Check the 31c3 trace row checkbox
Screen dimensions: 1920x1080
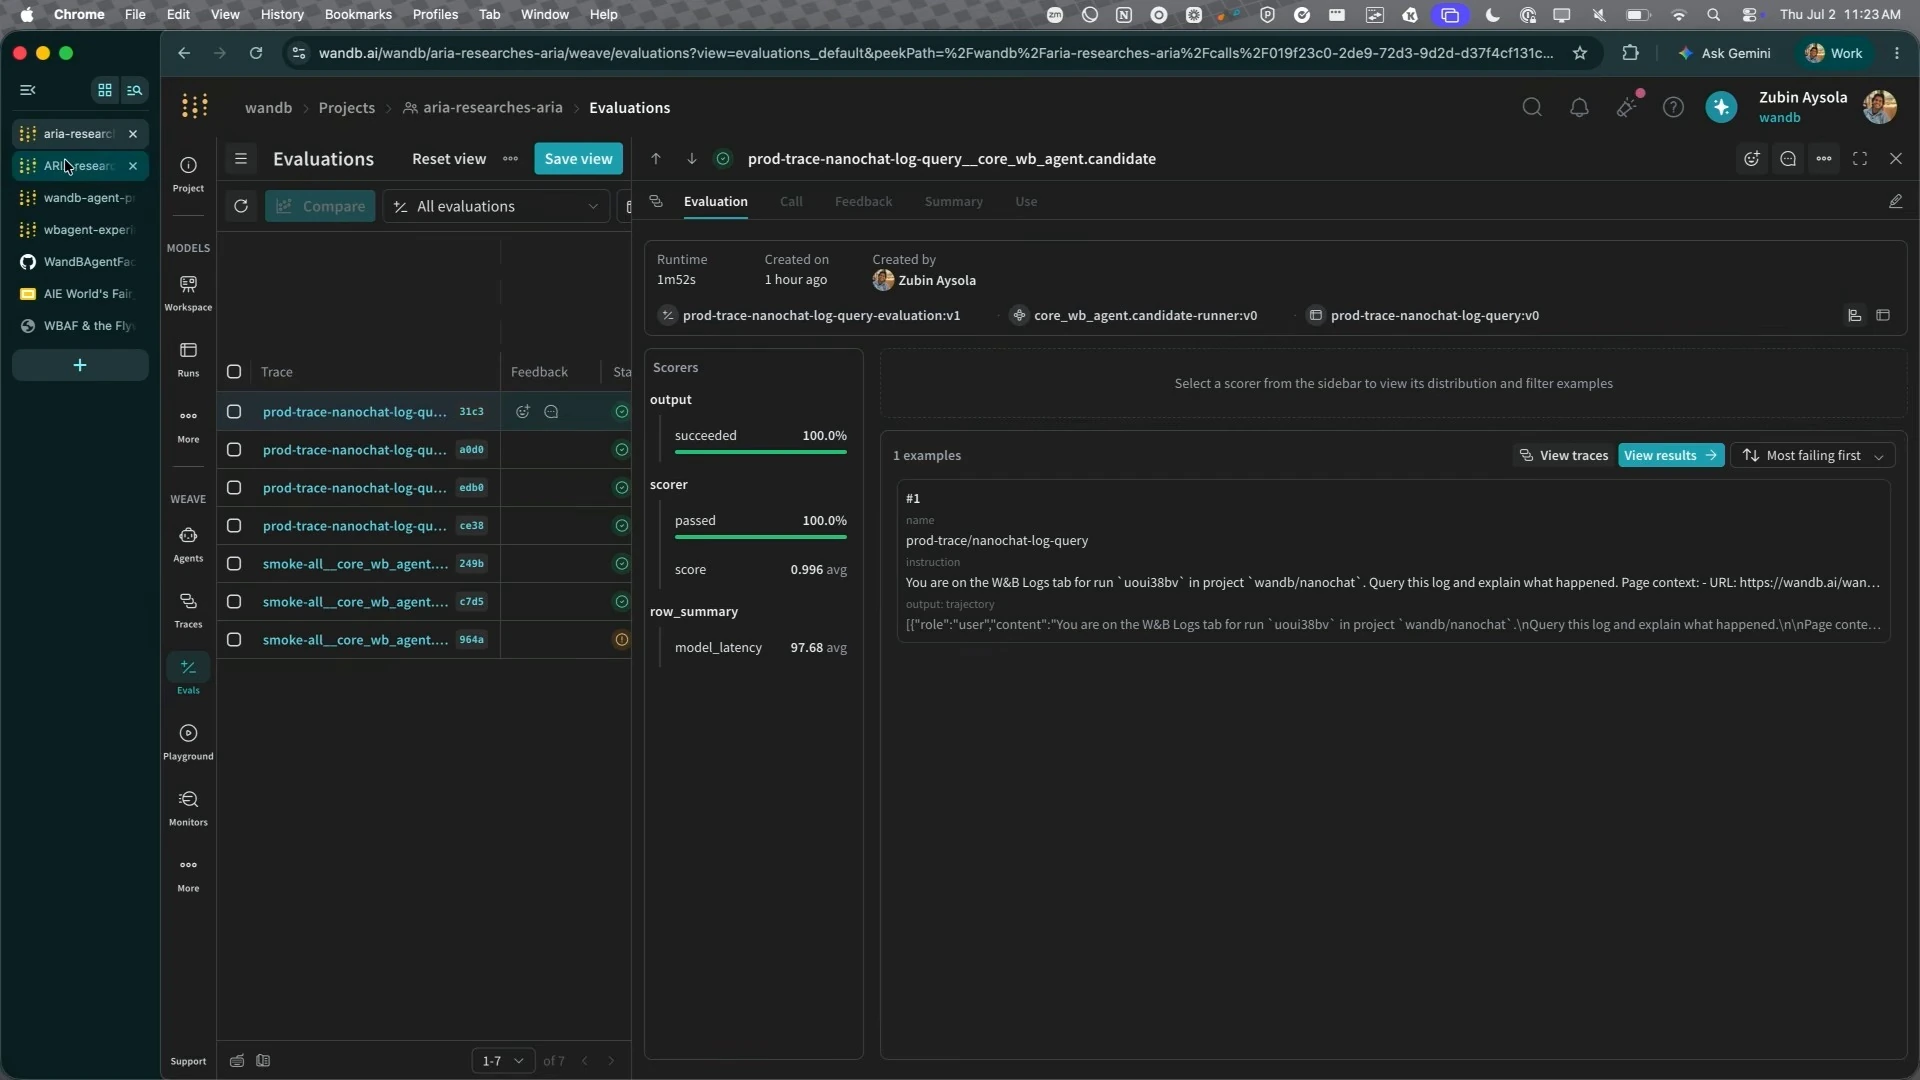click(234, 412)
